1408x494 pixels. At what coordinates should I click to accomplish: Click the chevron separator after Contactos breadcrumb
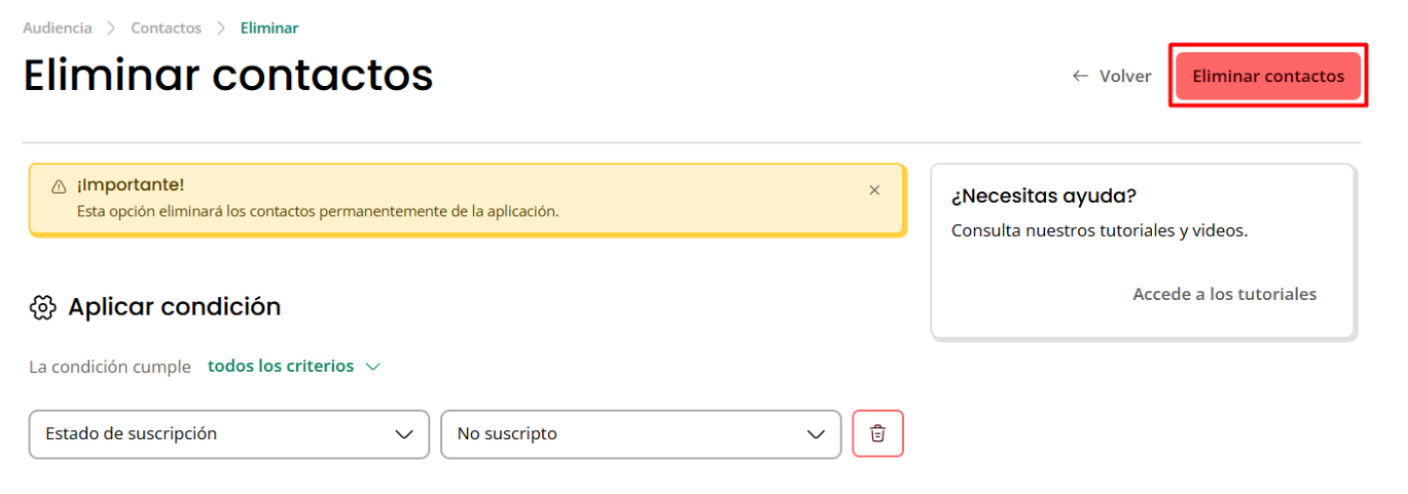(221, 28)
